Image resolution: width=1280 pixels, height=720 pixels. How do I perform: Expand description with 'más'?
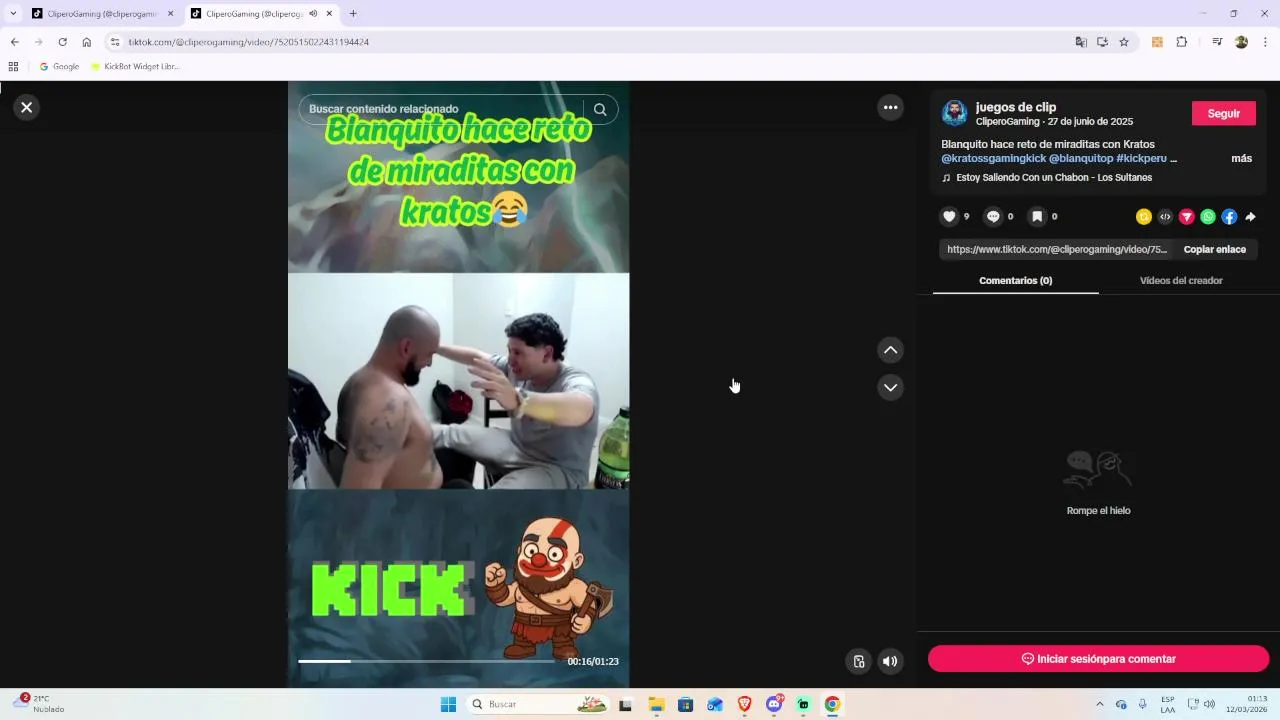point(1241,158)
